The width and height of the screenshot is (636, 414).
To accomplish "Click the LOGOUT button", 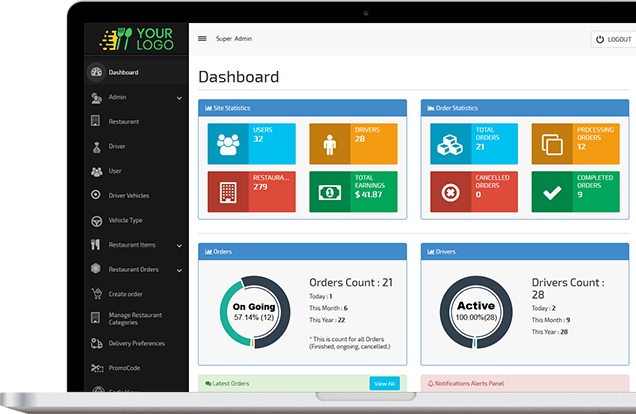I will (x=613, y=39).
